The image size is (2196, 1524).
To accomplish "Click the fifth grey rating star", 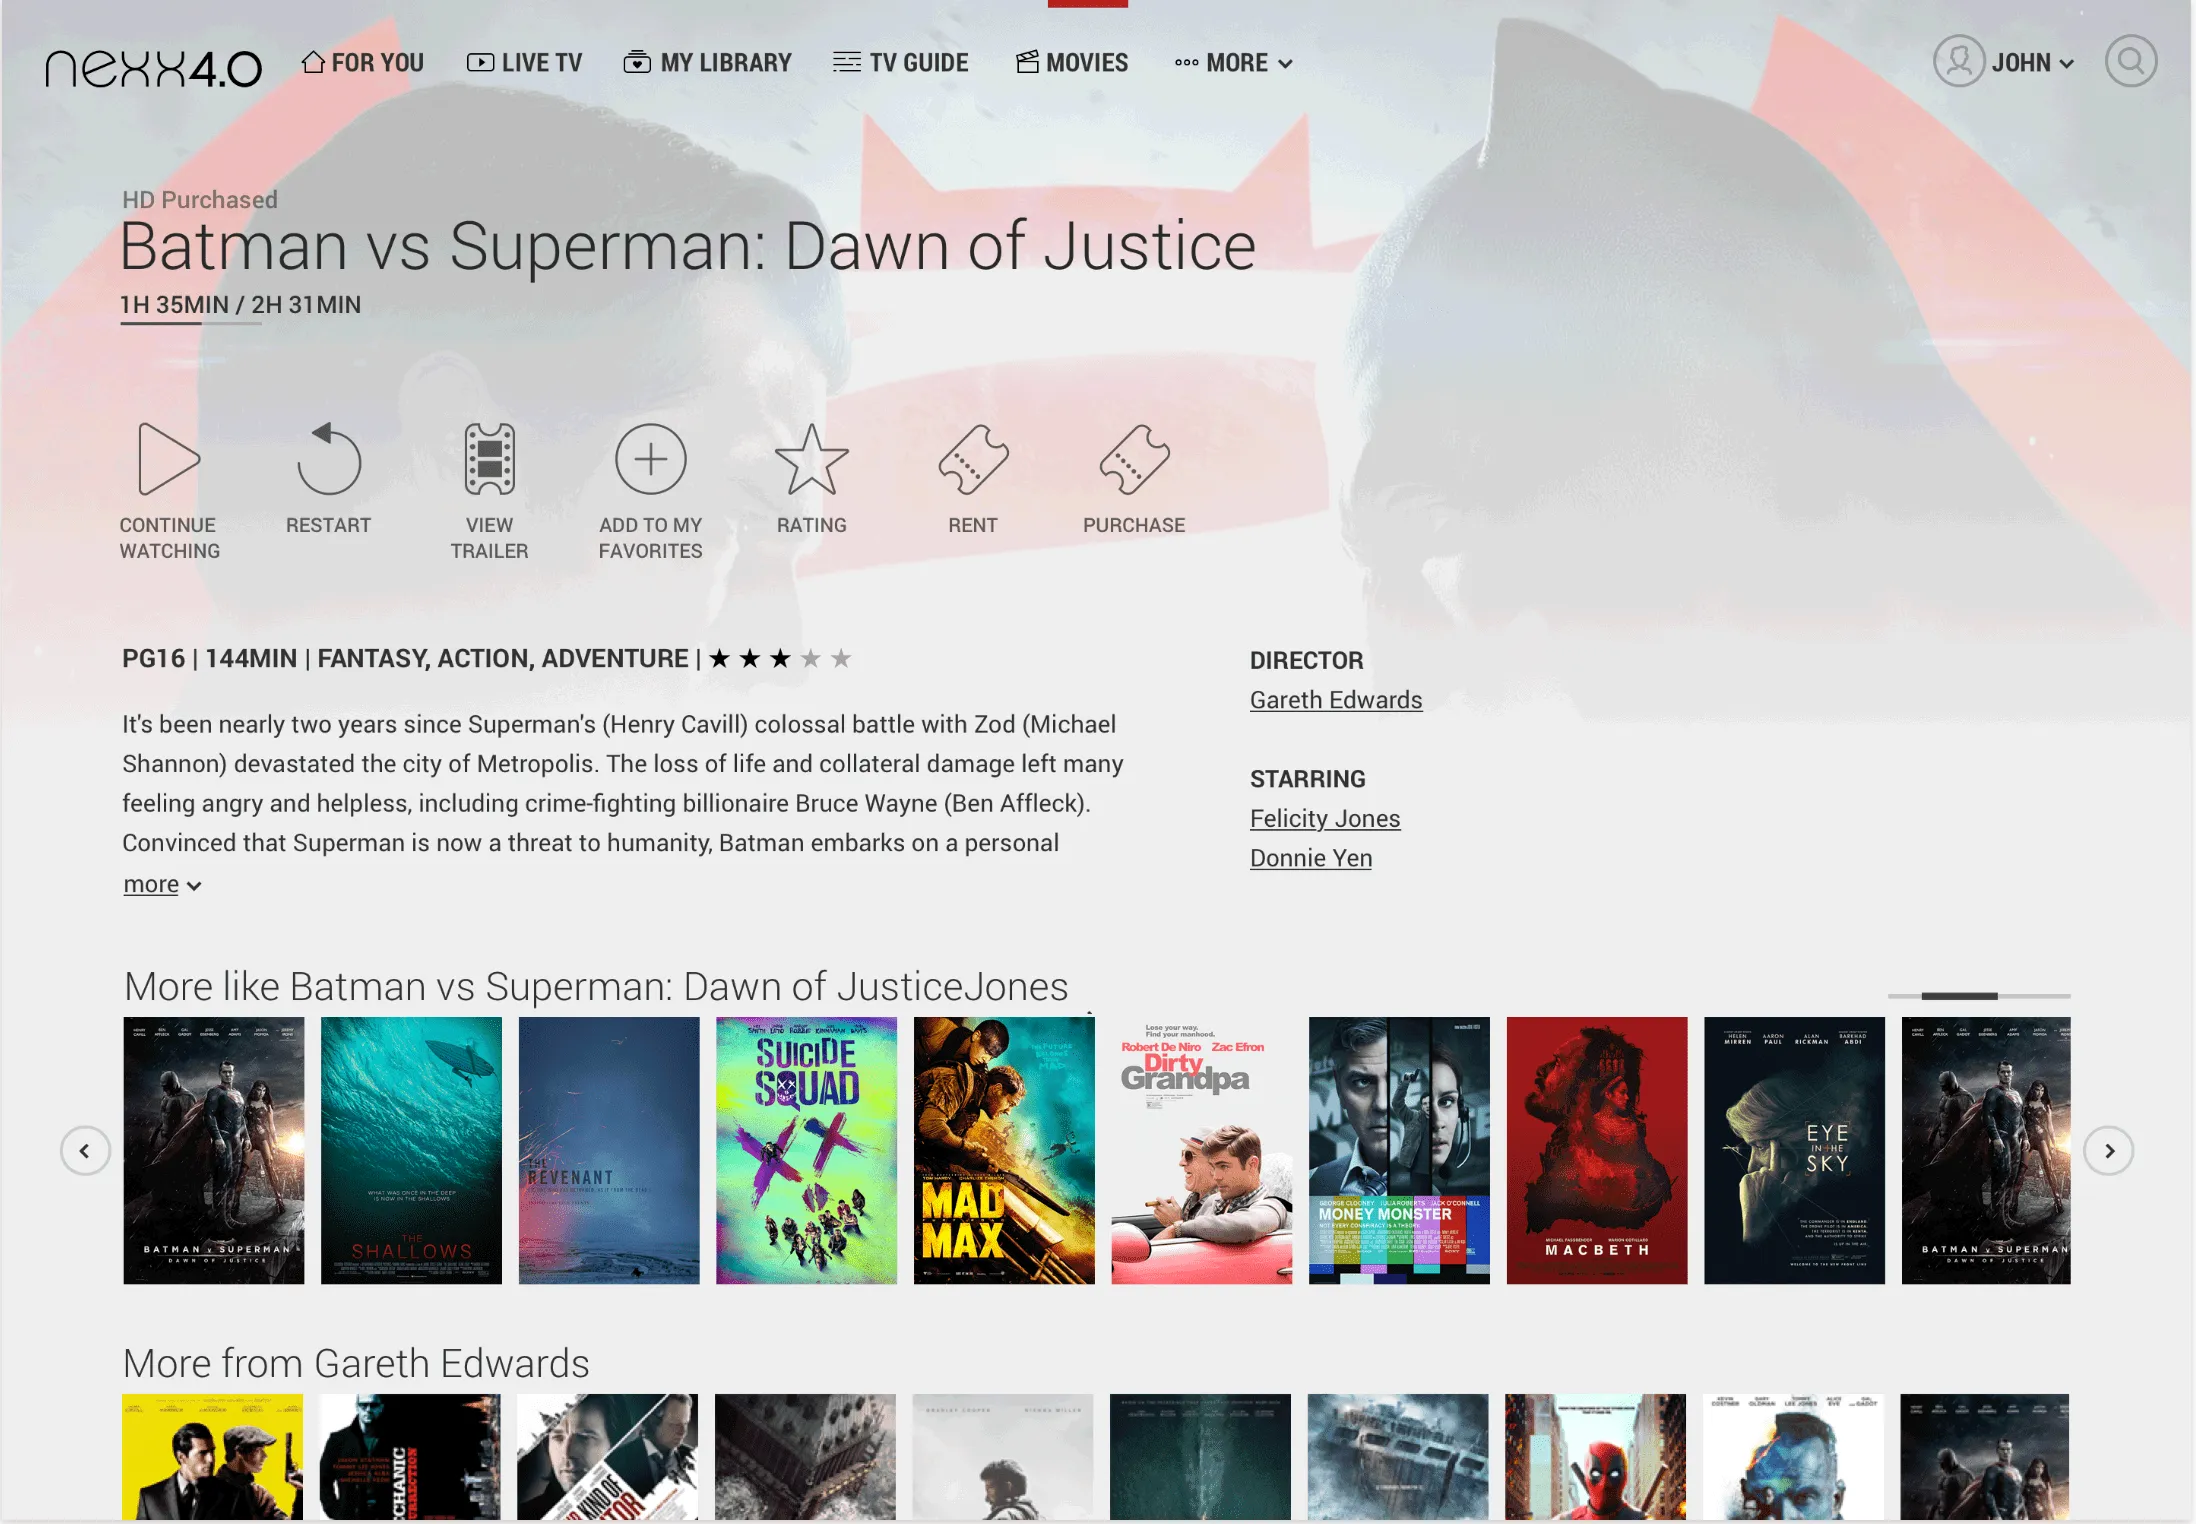I will point(841,658).
